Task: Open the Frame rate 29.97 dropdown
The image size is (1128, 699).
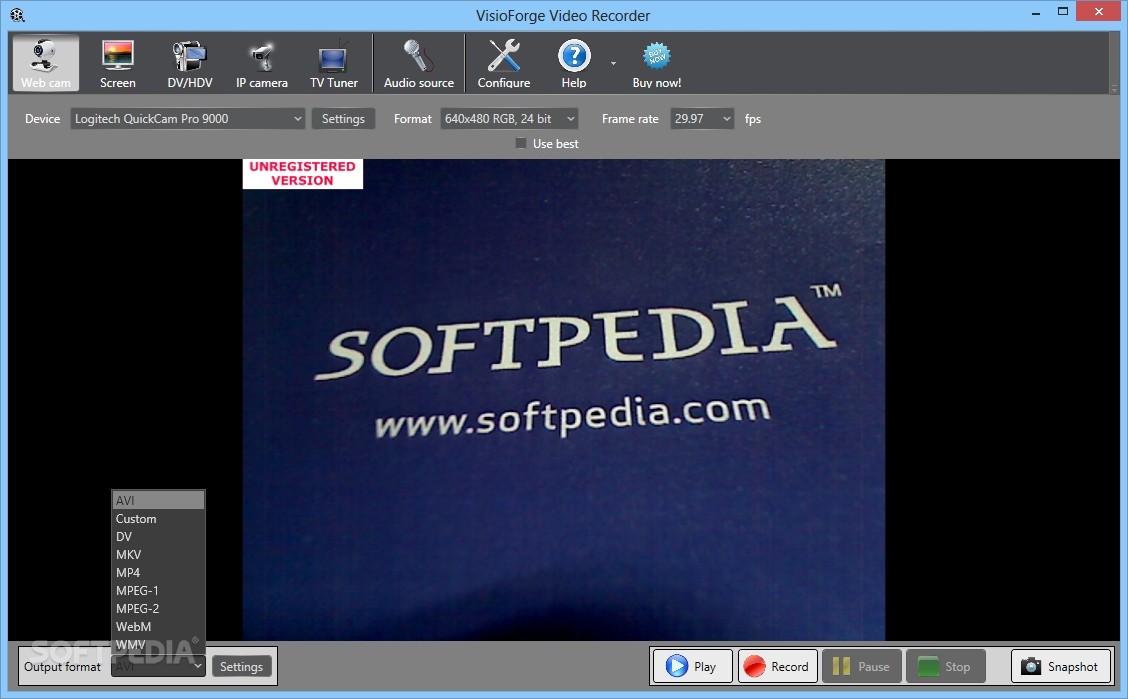Action: click(701, 119)
